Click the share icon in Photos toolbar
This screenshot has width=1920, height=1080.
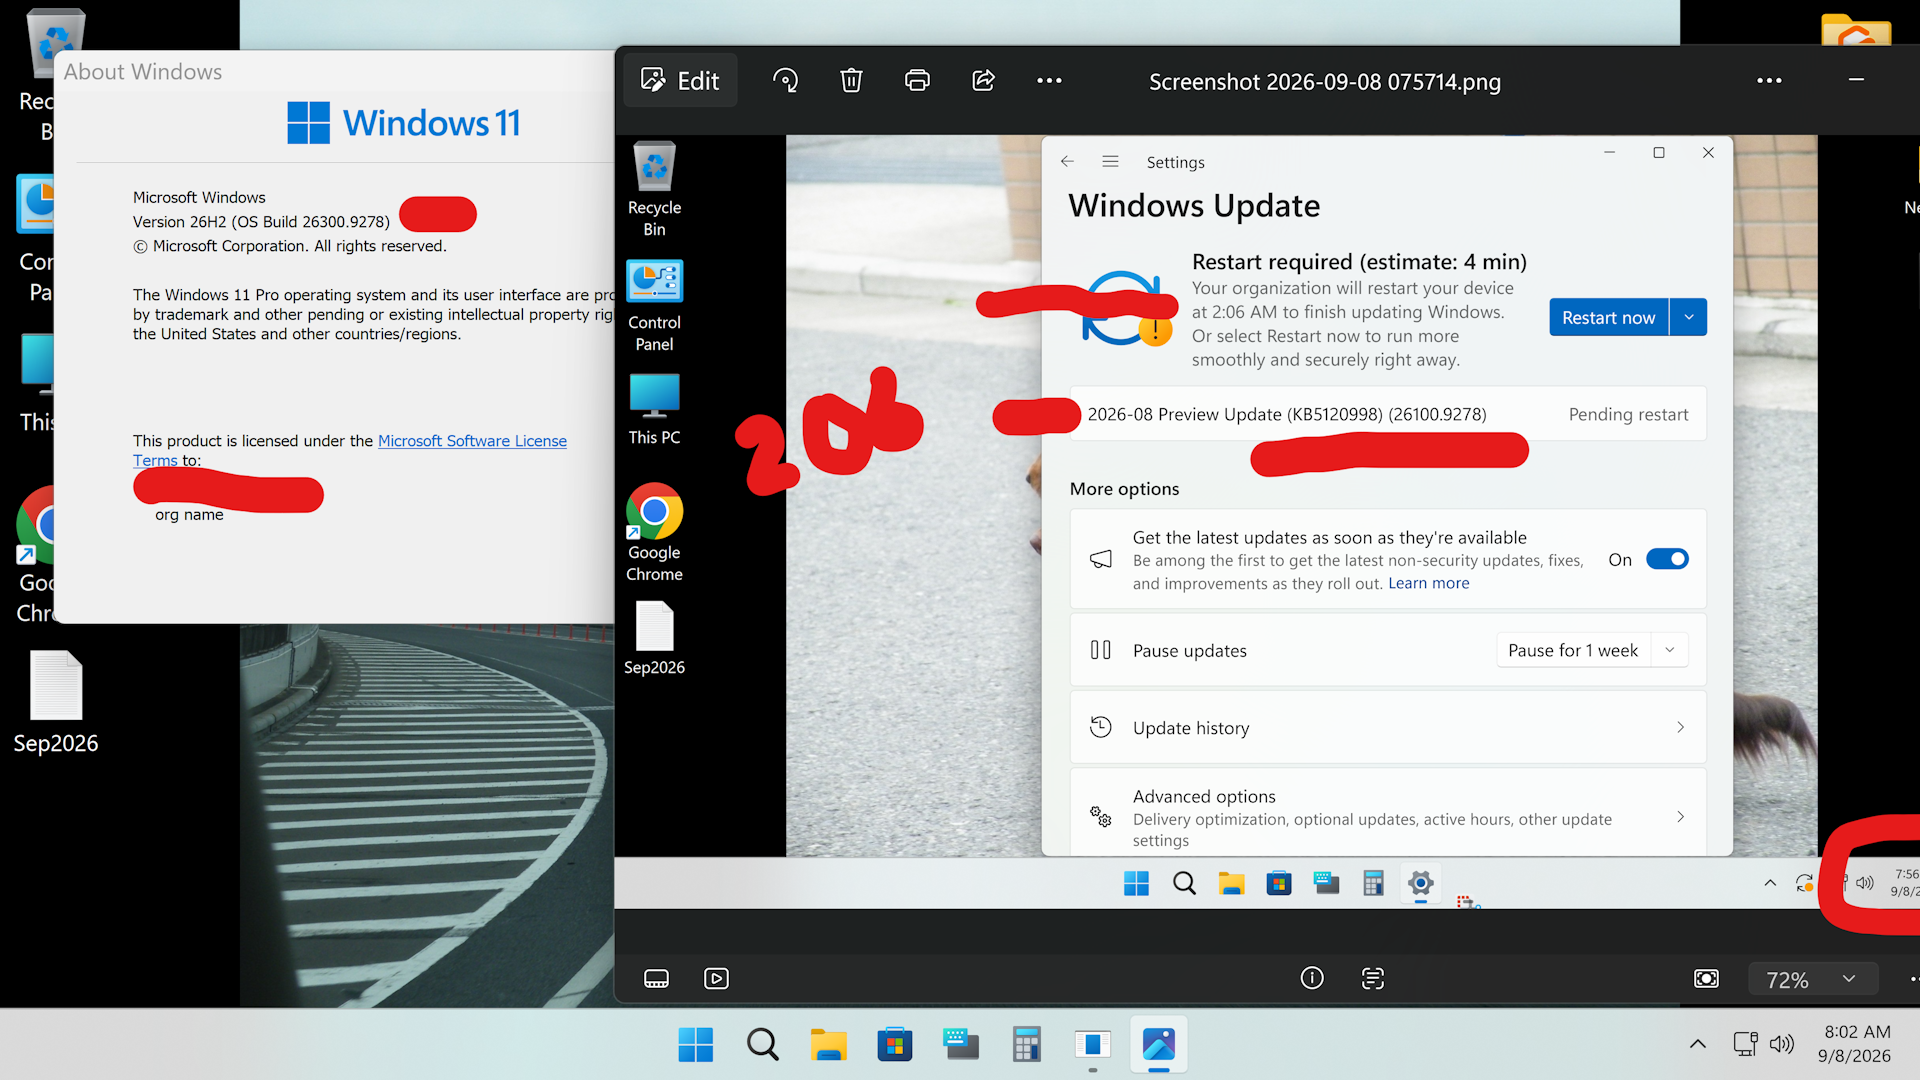pos(983,81)
